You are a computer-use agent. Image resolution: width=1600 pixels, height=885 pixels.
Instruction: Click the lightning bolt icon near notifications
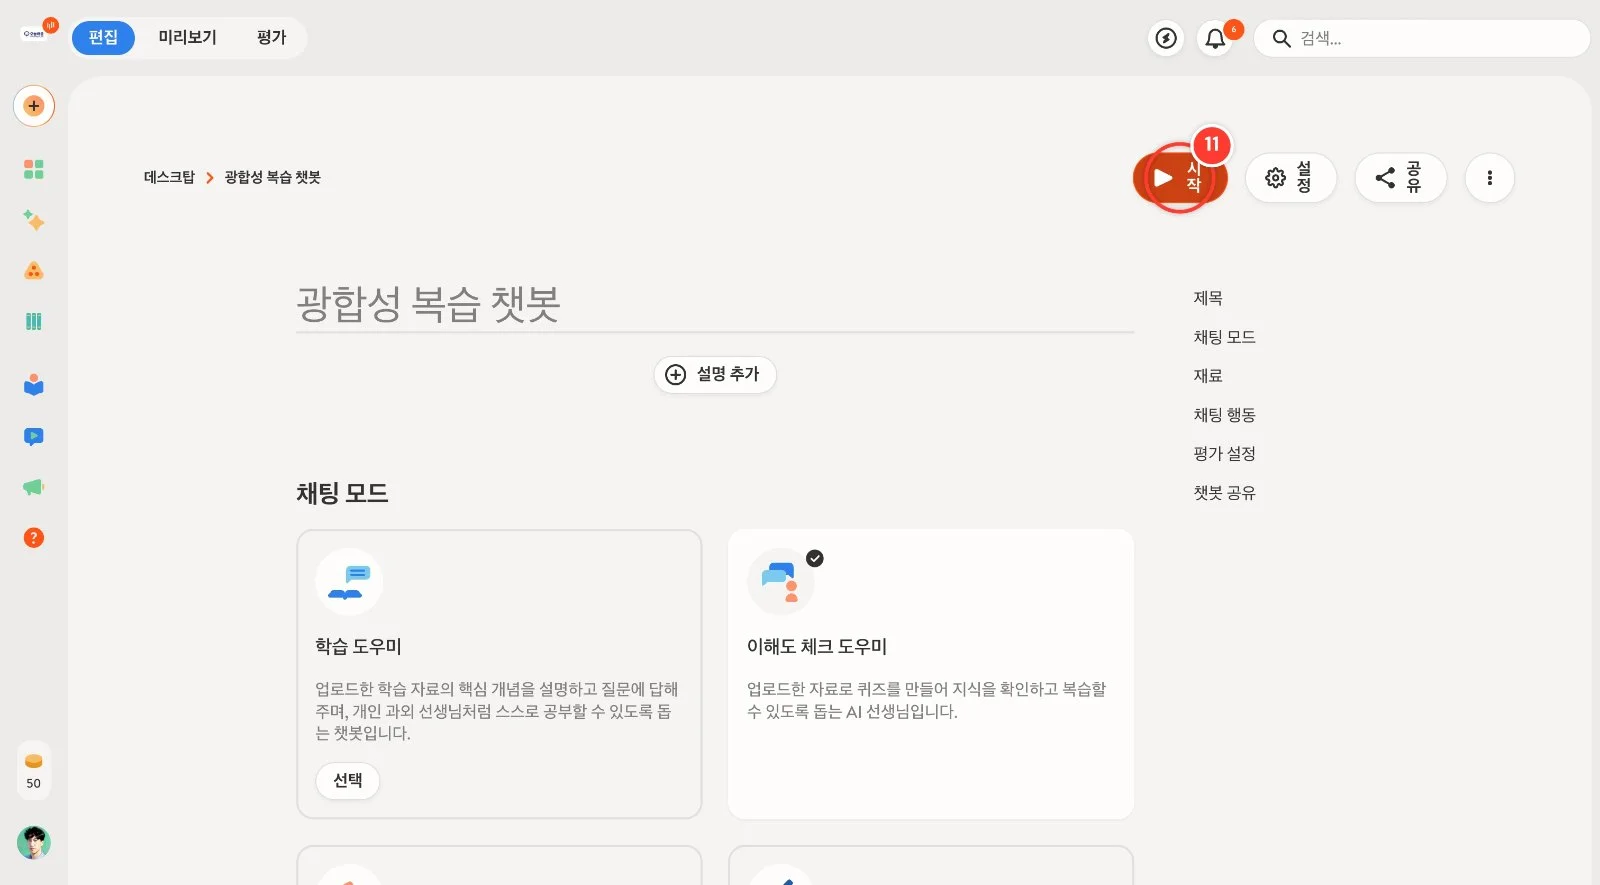coord(1166,38)
